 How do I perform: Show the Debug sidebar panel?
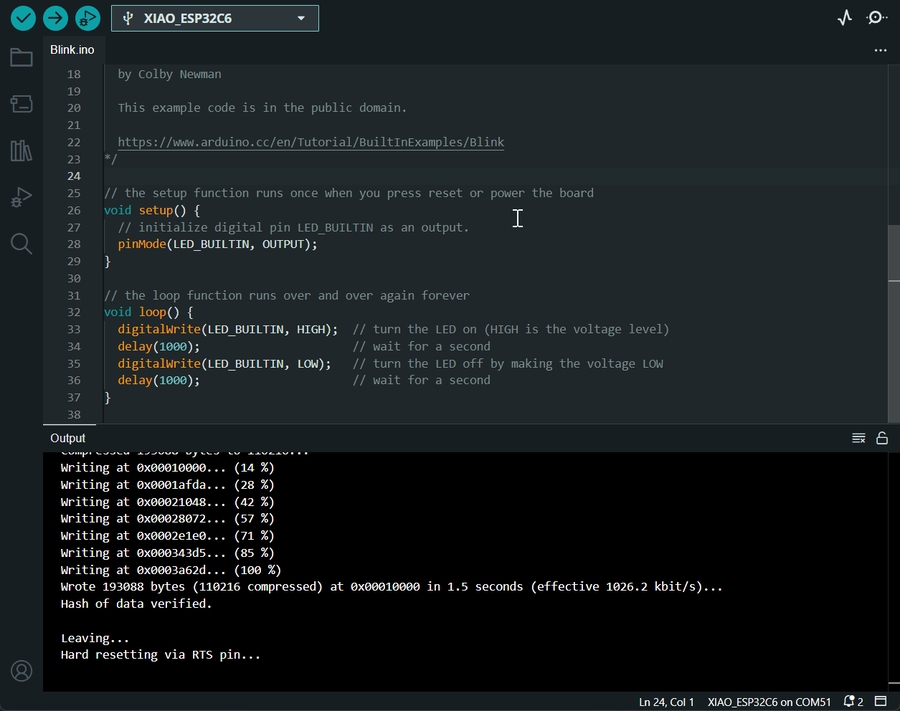click(x=21, y=197)
